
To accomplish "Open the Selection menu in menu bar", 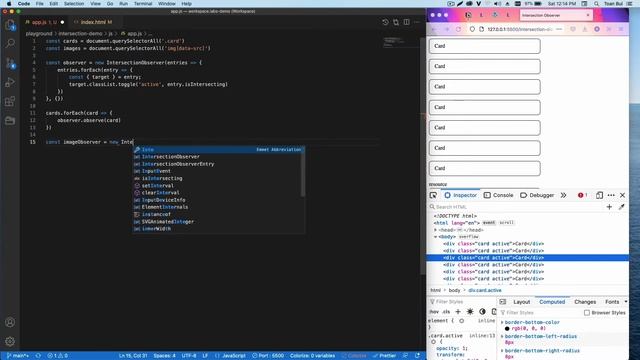I will pyautogui.click(x=74, y=4).
